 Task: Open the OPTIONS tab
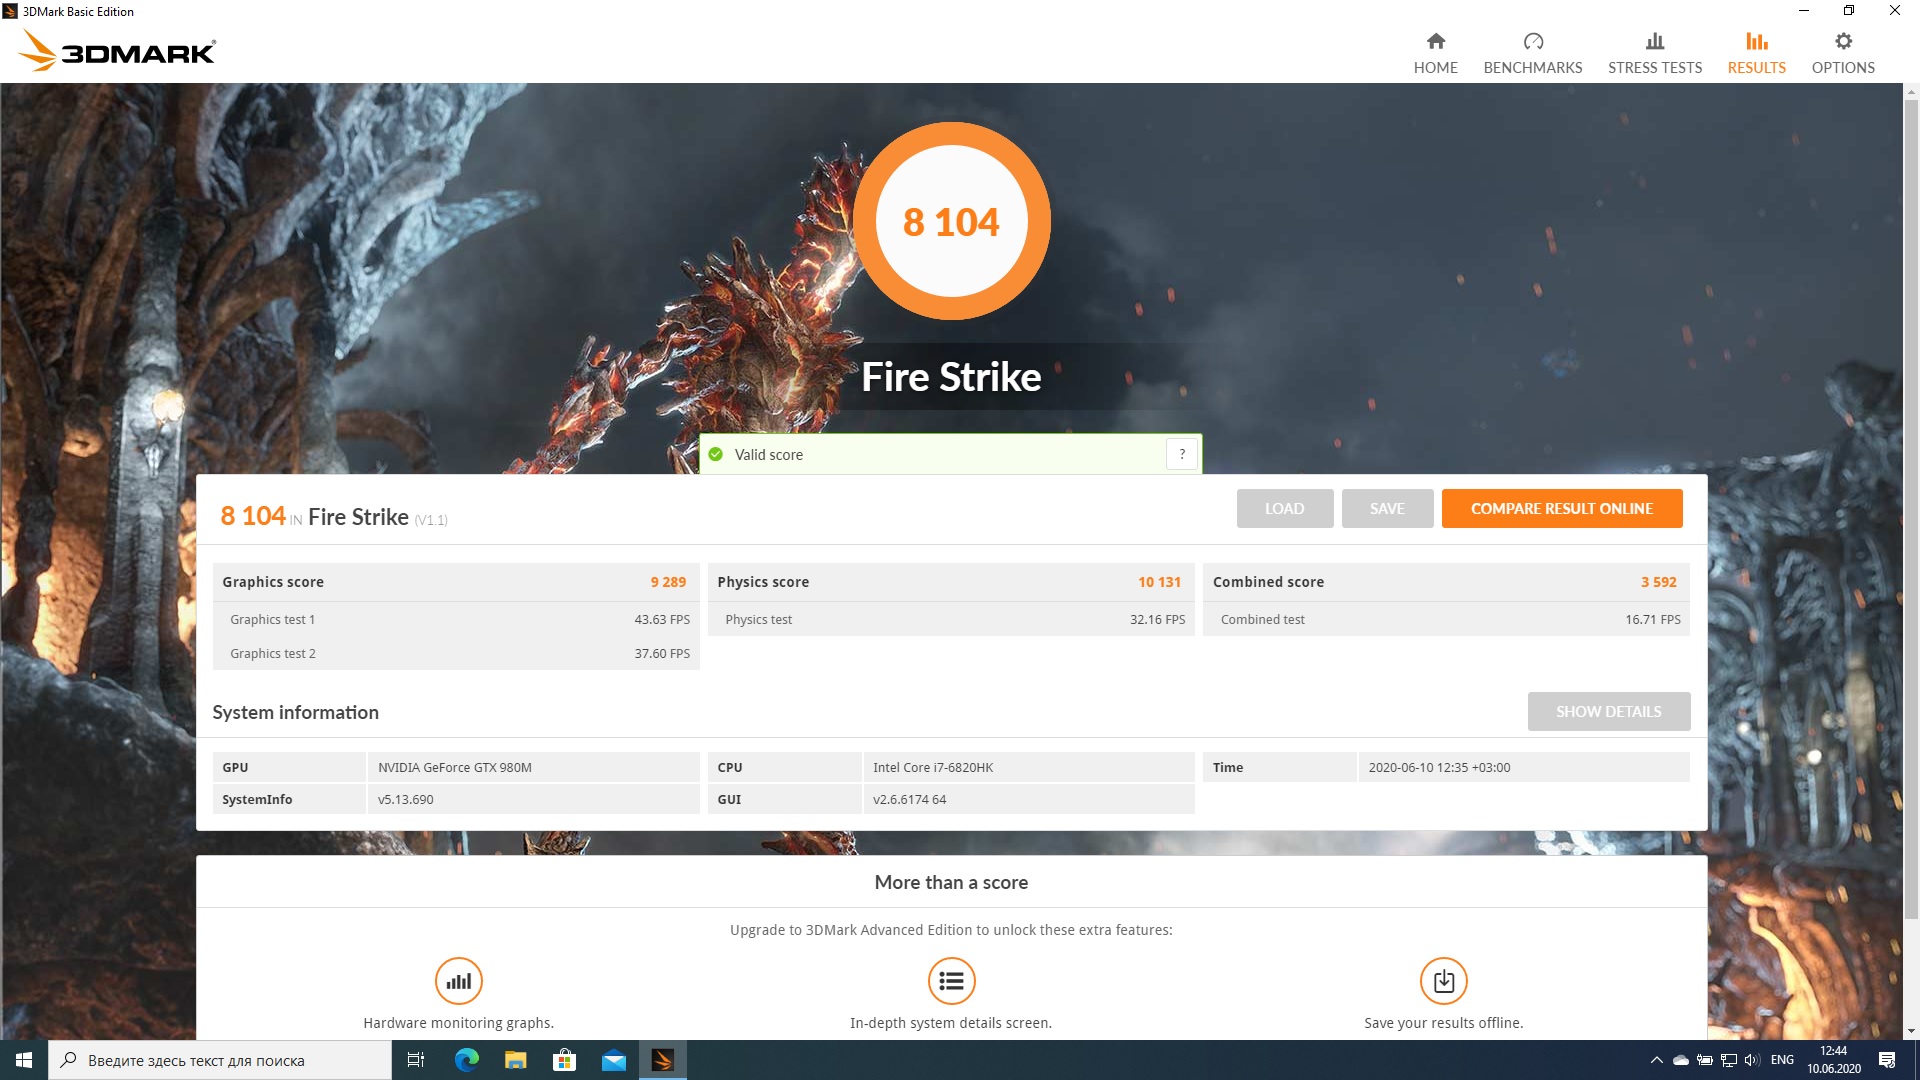pos(1842,53)
